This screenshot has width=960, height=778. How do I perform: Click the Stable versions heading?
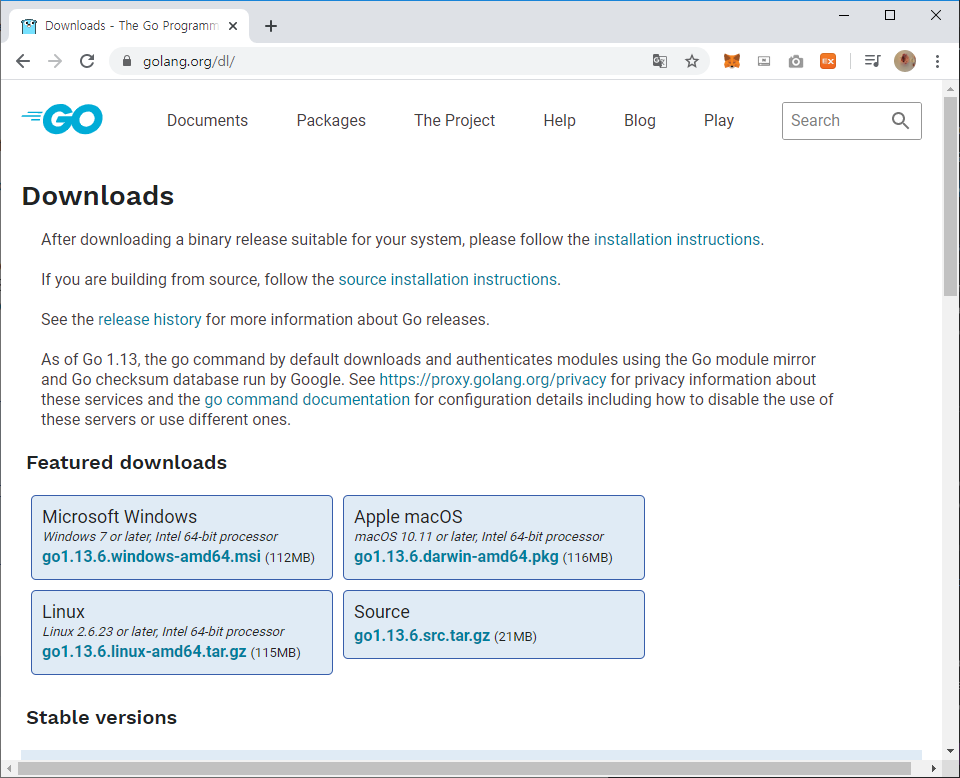tap(102, 717)
